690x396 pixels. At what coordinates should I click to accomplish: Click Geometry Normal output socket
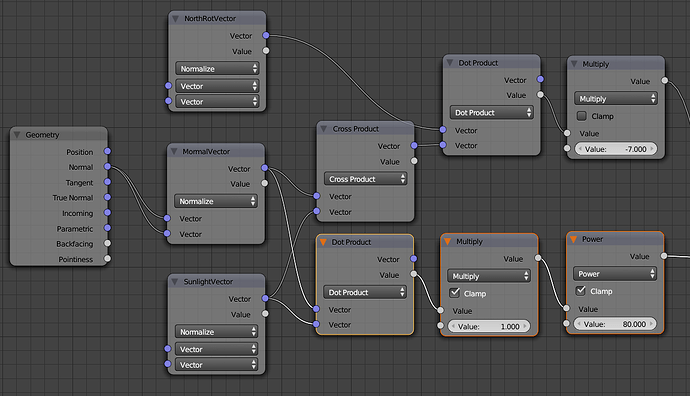tap(107, 166)
